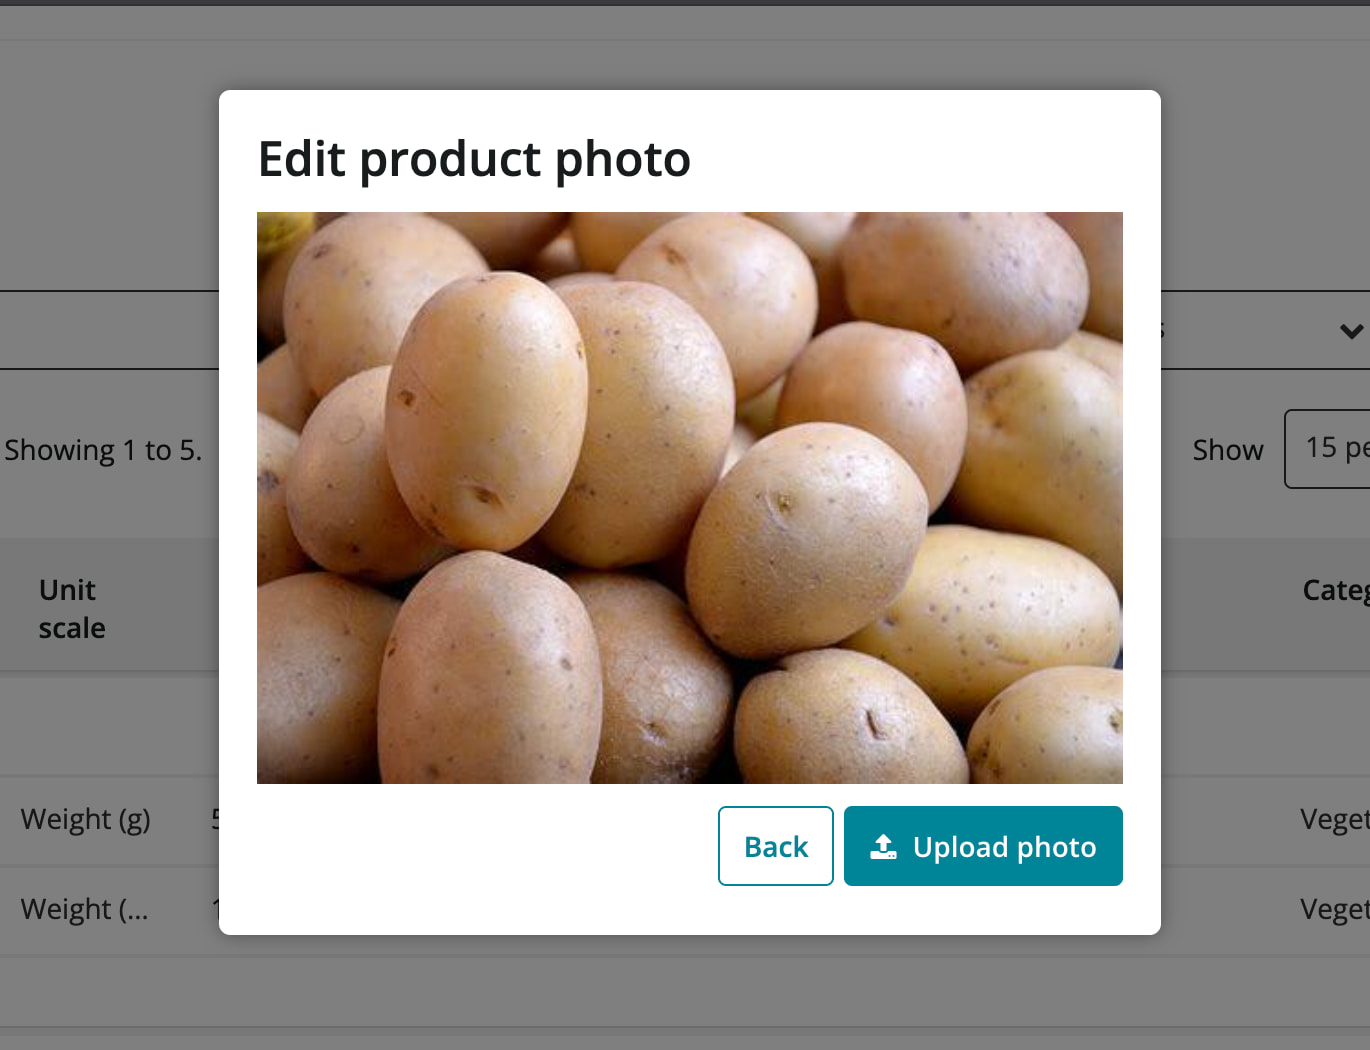The width and height of the screenshot is (1370, 1050).
Task: Click the Upload photo button label
Action: pyautogui.click(x=1004, y=847)
